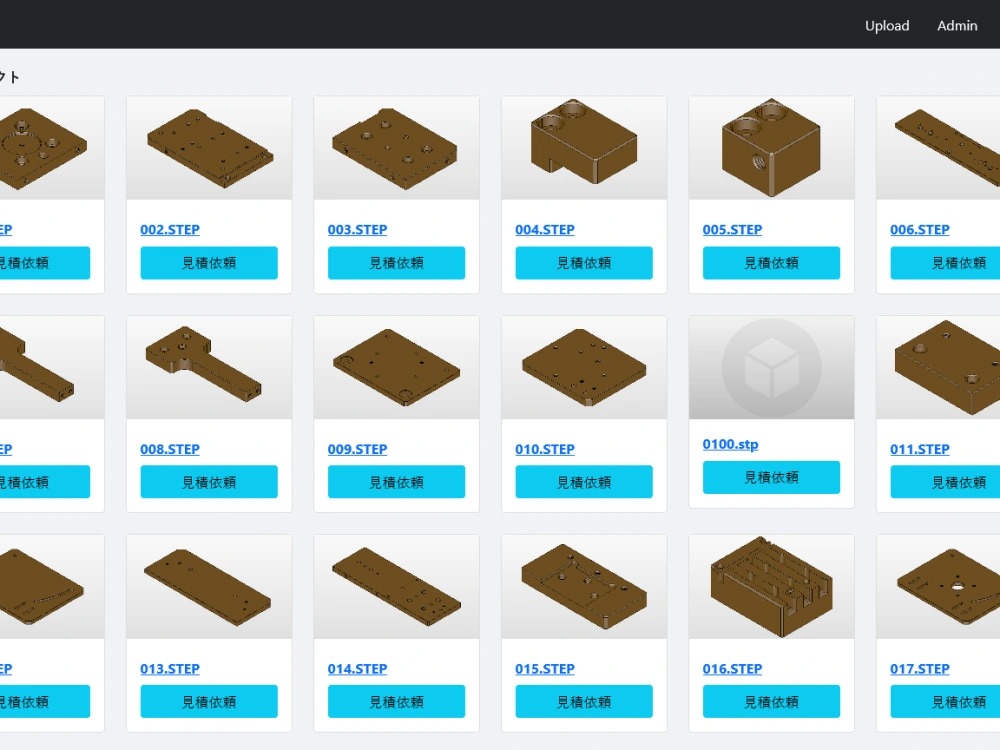This screenshot has width=1000, height=750.
Task: Preview the 015.STEP pocketed plate thumbnail
Action: [x=584, y=587]
